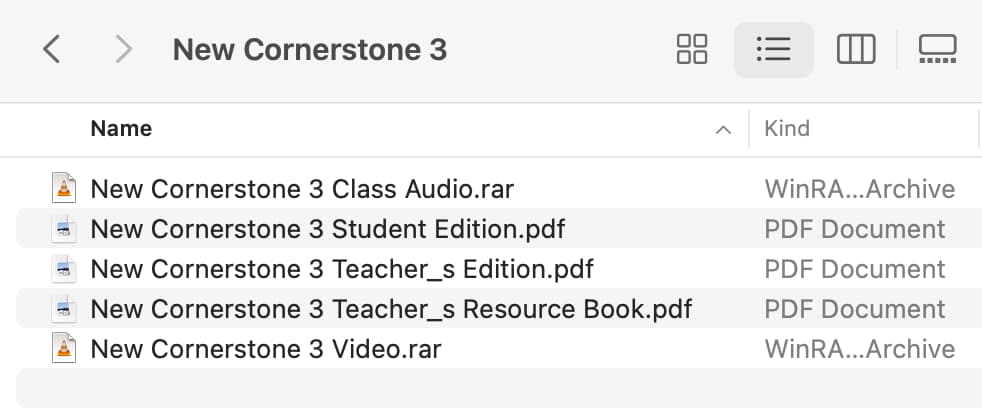Select New Cornerstone 3 Video.rar

pyautogui.click(x=499, y=349)
